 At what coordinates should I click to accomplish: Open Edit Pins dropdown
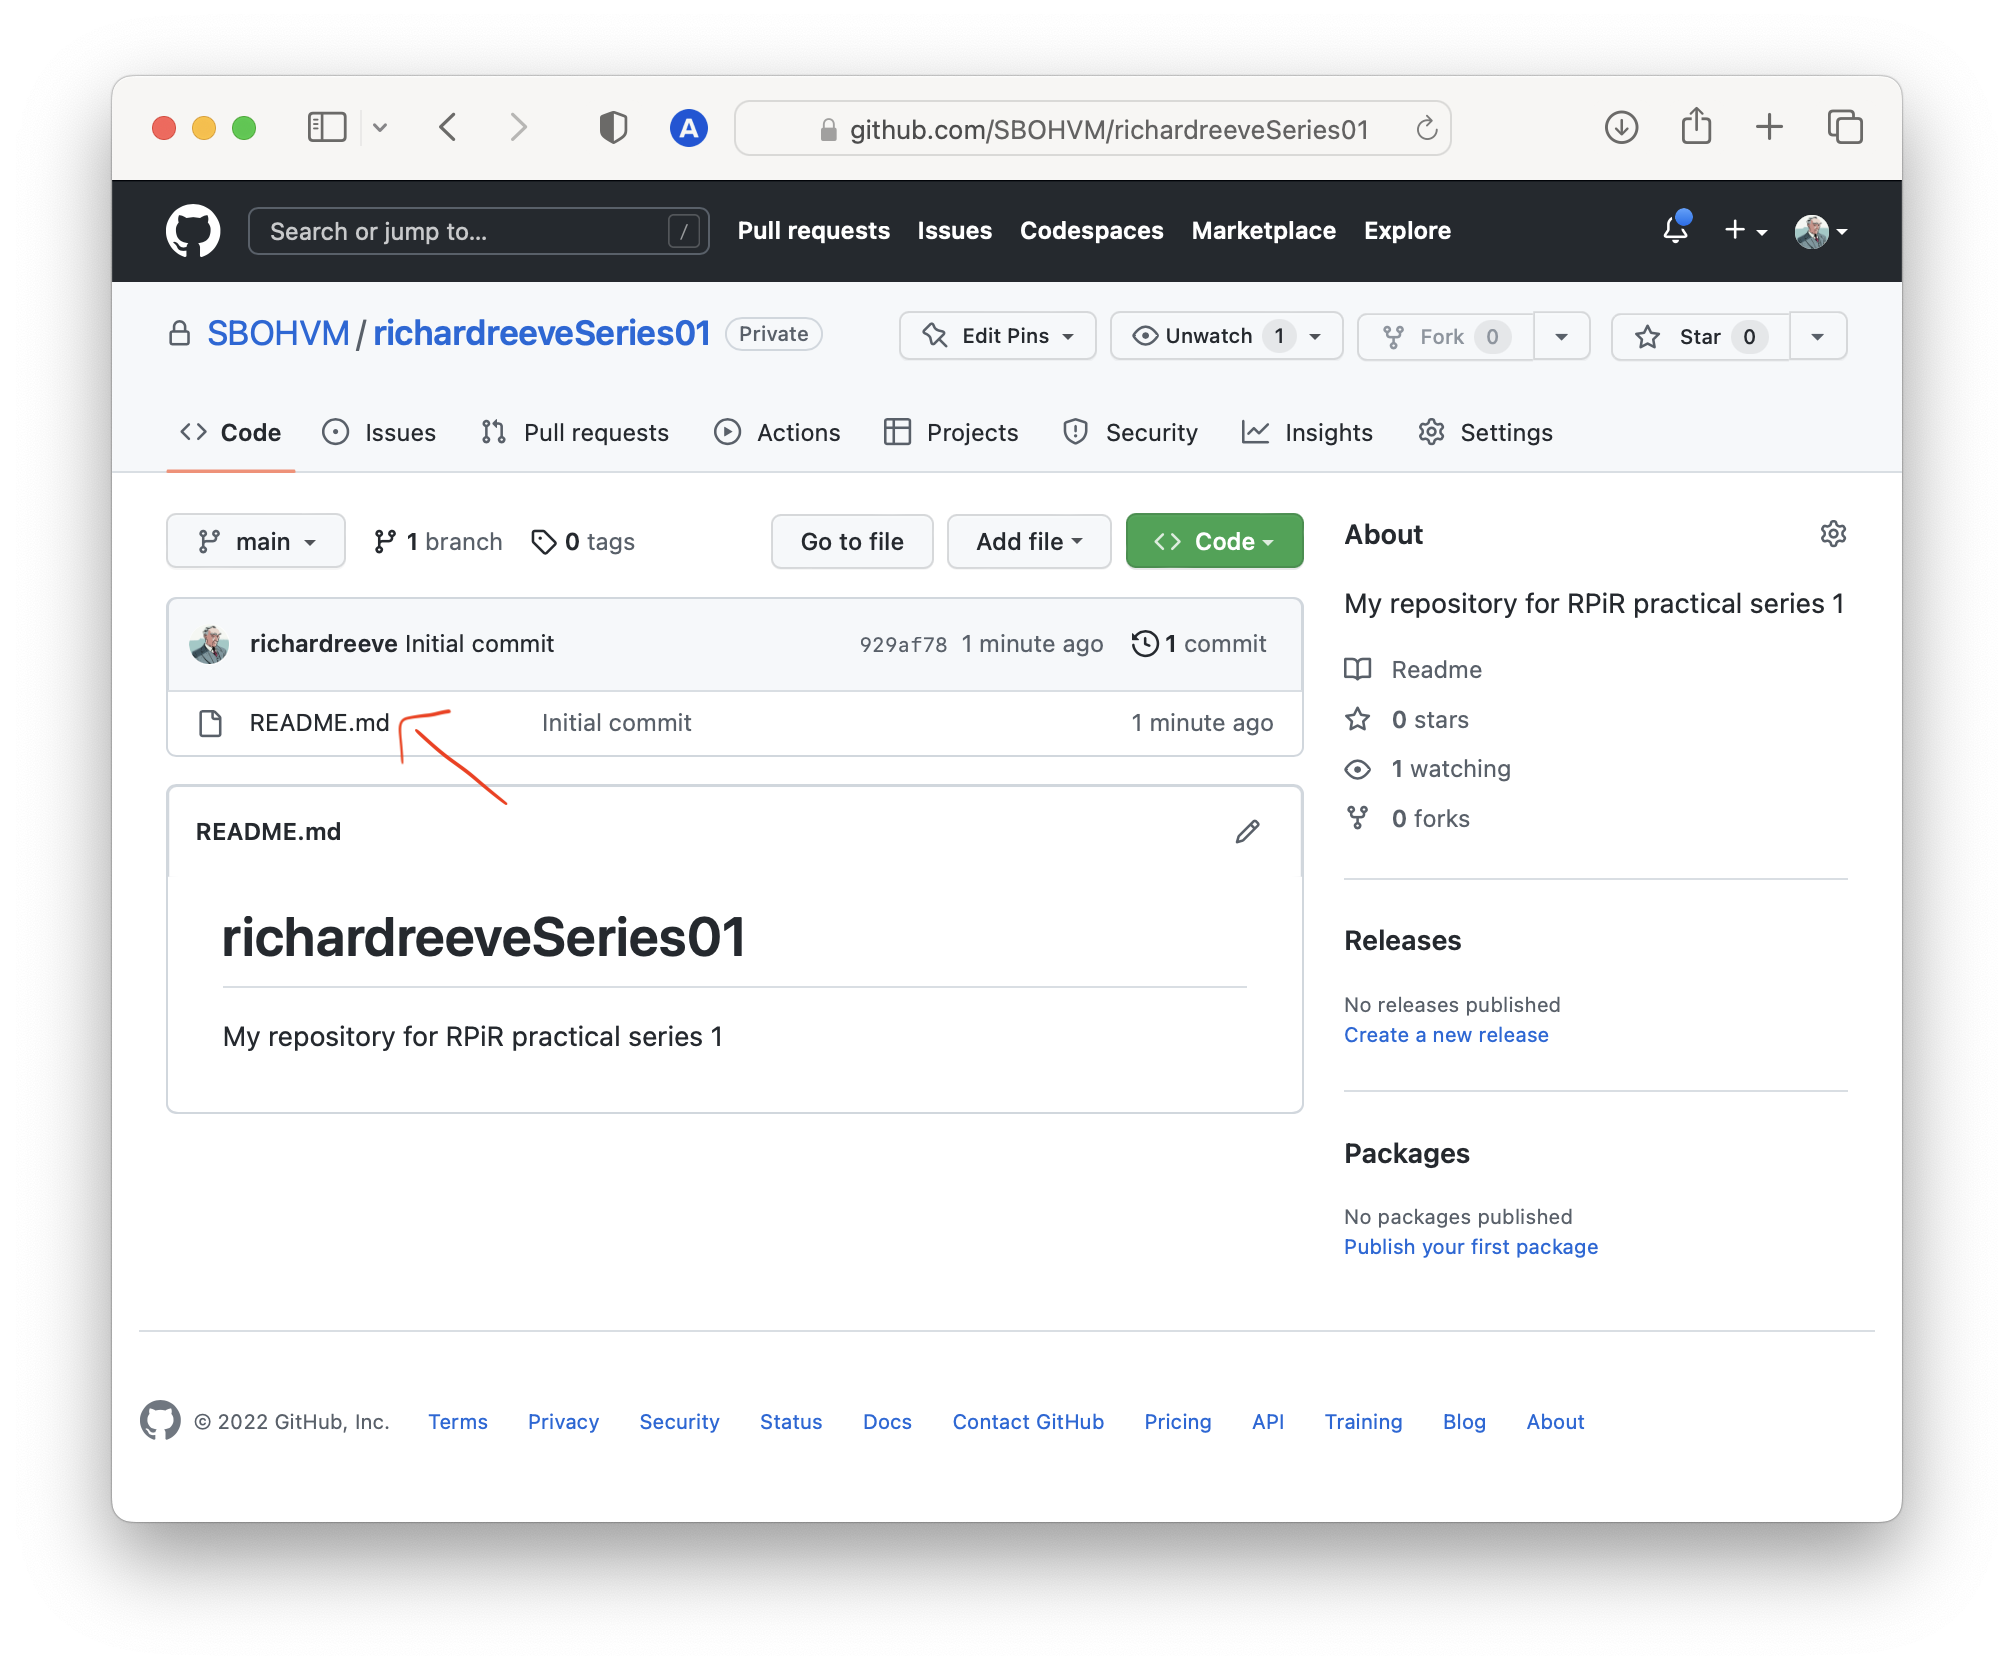coord(997,336)
